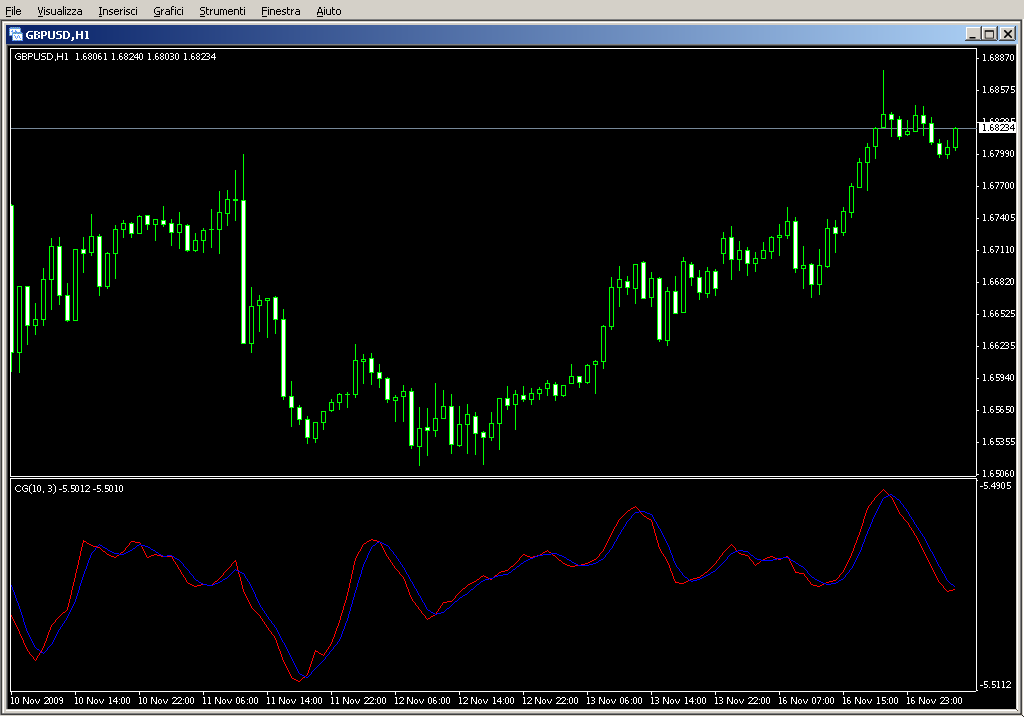Click the GBPUSD,H1 OHLC quote label
Screen dimensions: 1024x717
(115, 57)
